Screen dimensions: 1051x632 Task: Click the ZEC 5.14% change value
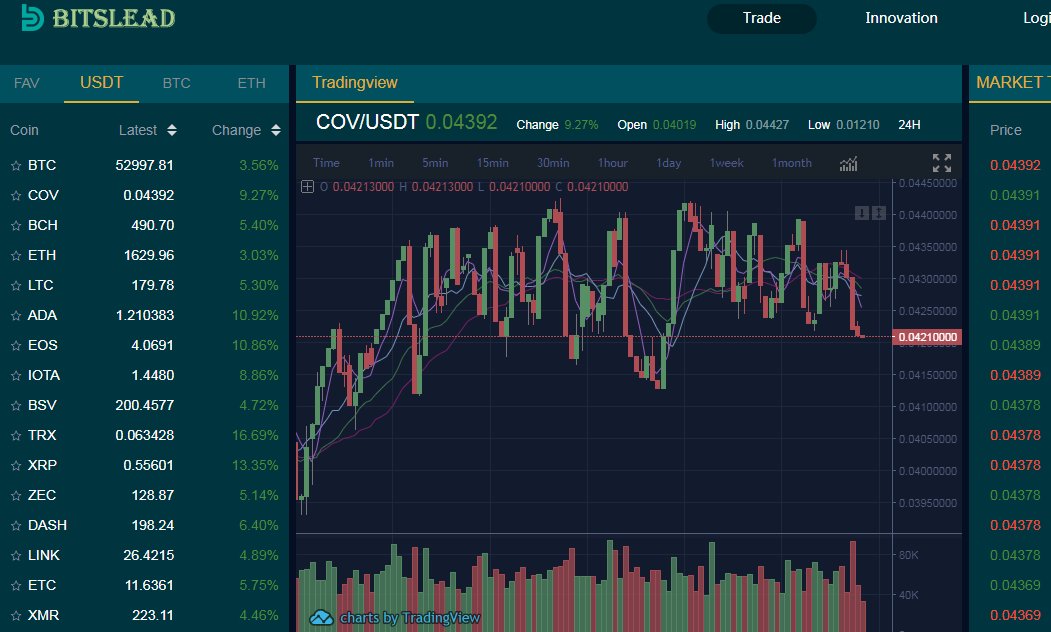click(x=259, y=495)
